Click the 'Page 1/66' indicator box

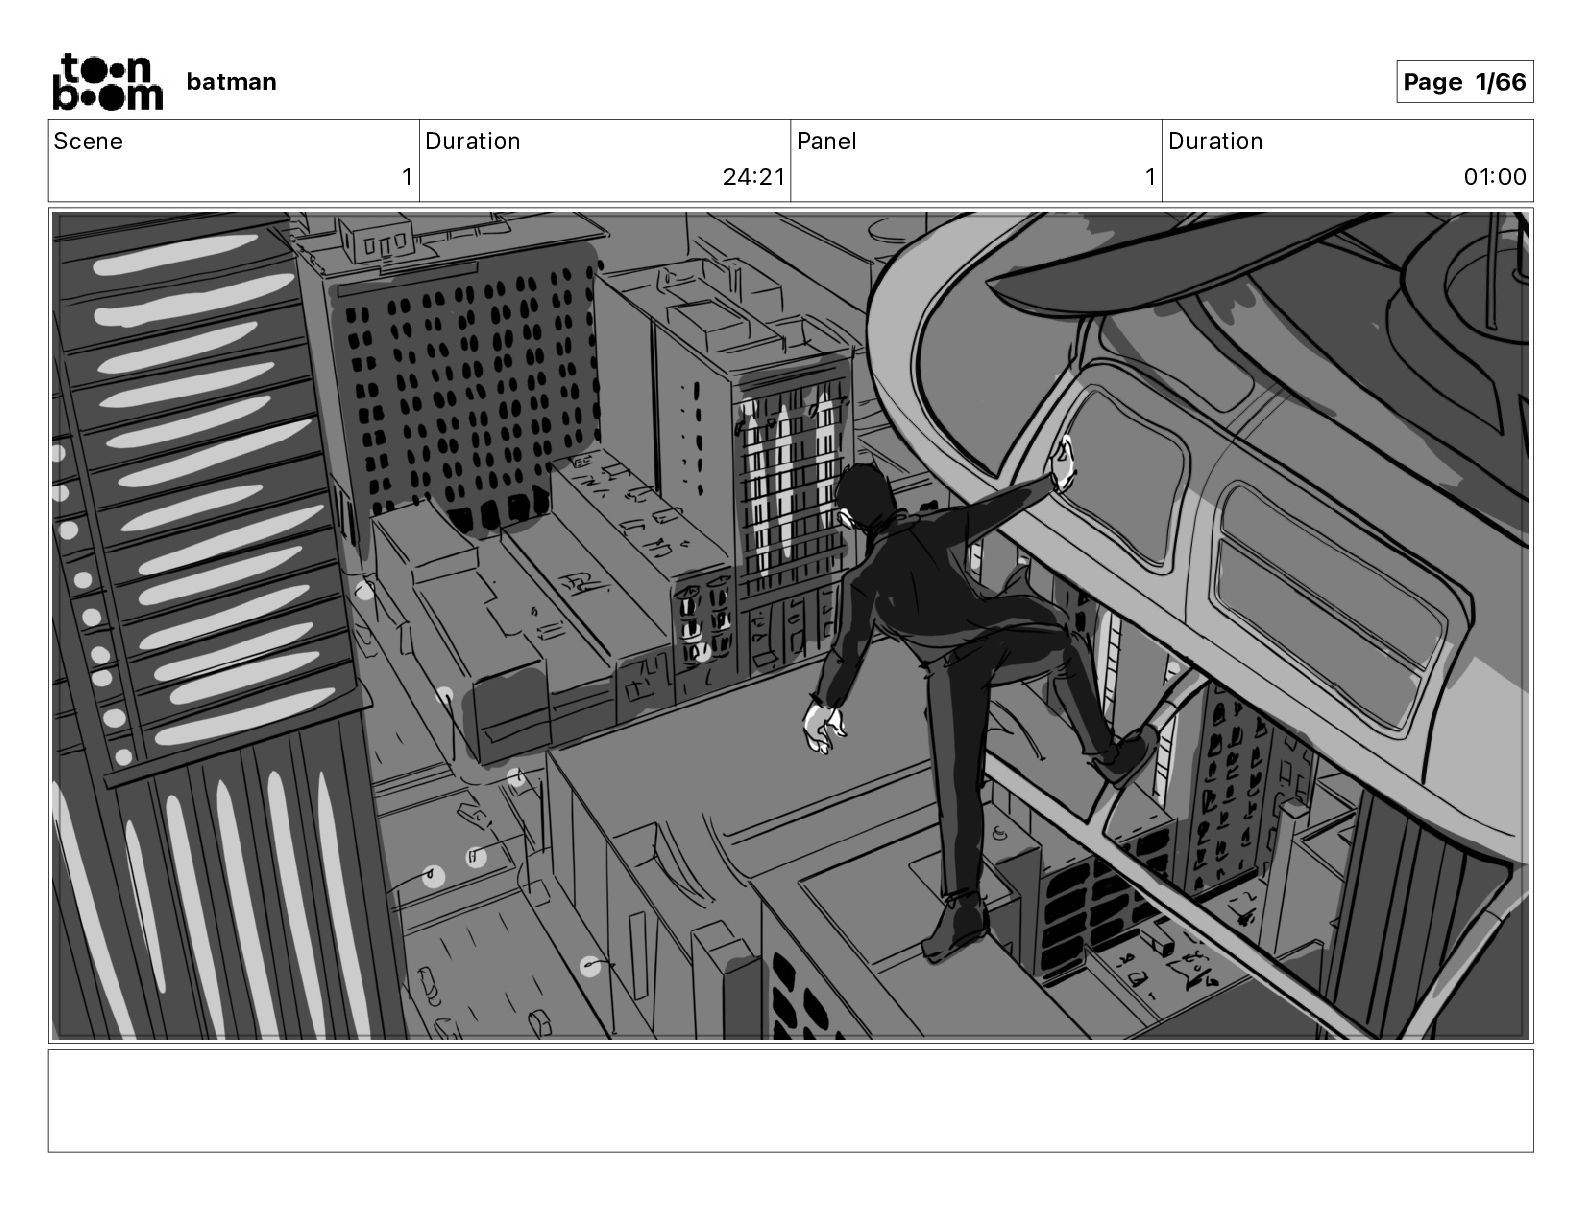1464,82
